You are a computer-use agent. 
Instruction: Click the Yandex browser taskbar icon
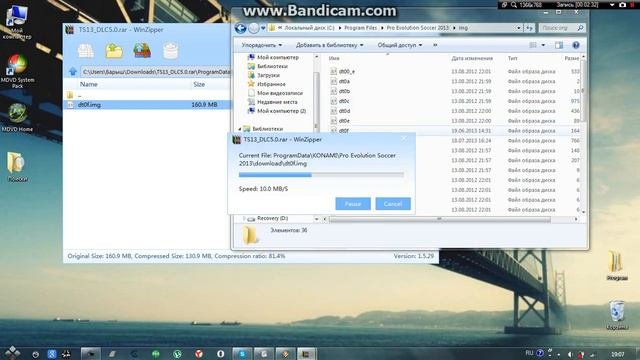click(x=199, y=354)
